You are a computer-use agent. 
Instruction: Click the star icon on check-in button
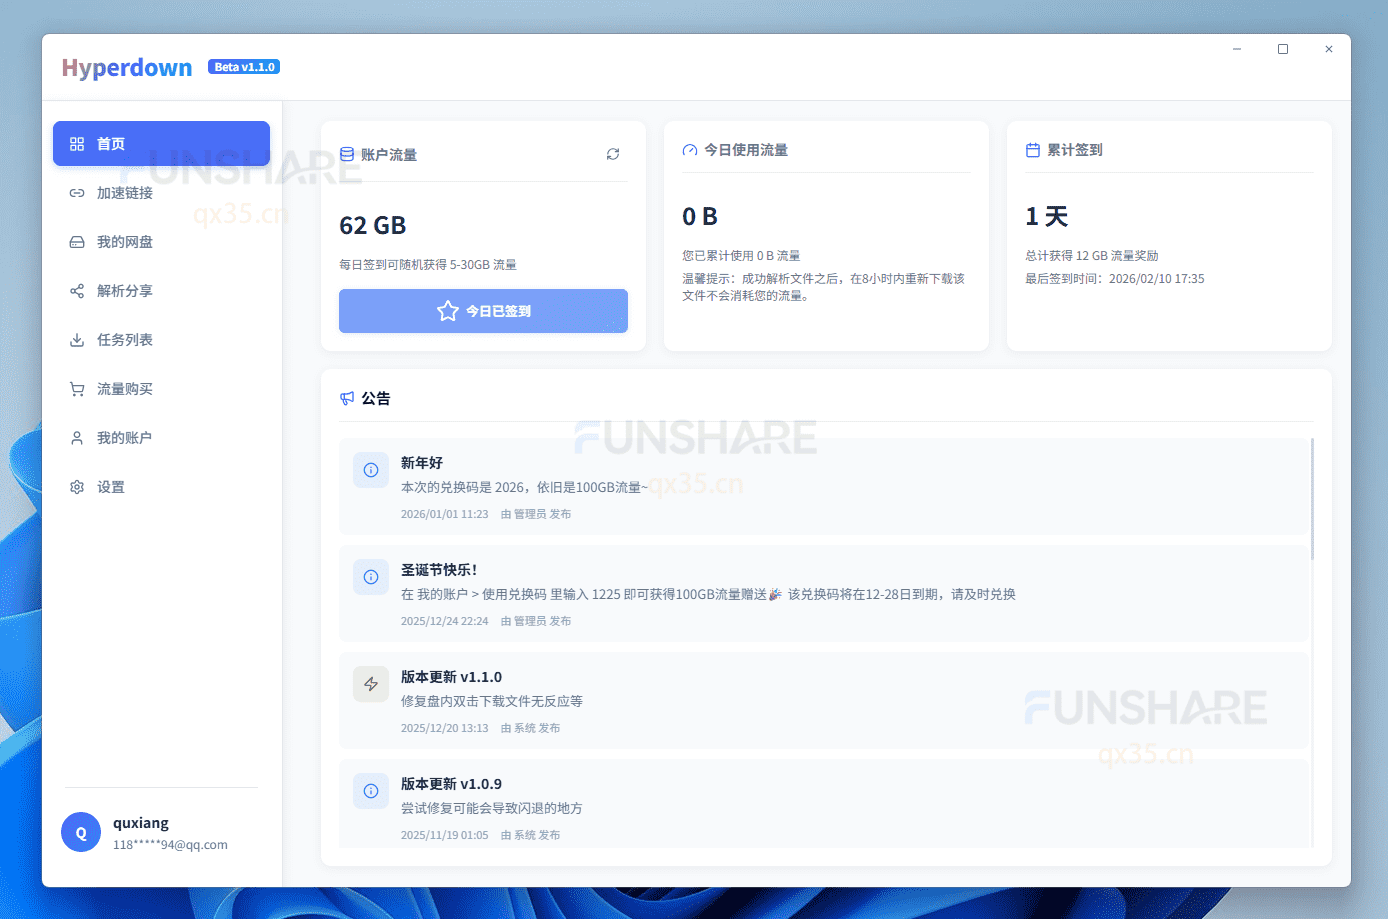tap(448, 311)
